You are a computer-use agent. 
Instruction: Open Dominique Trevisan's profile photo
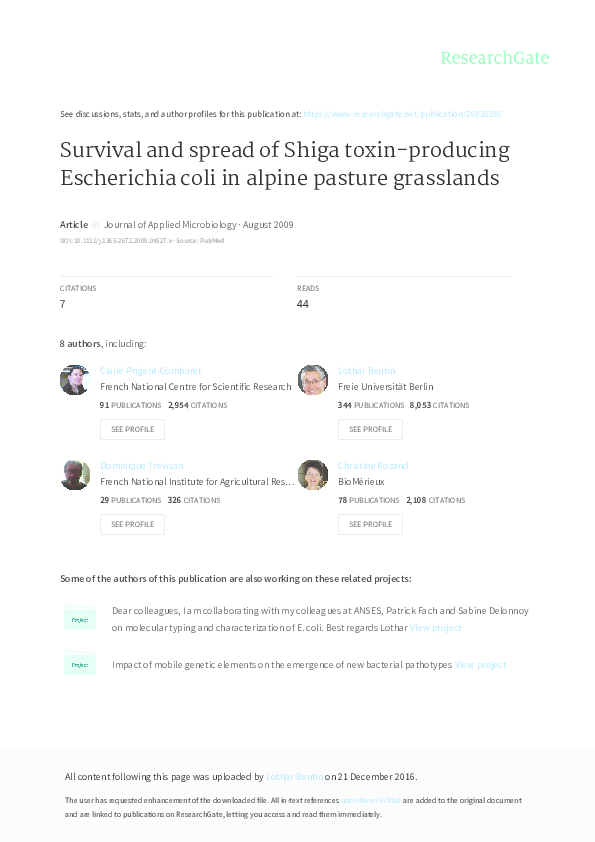tap(74, 475)
